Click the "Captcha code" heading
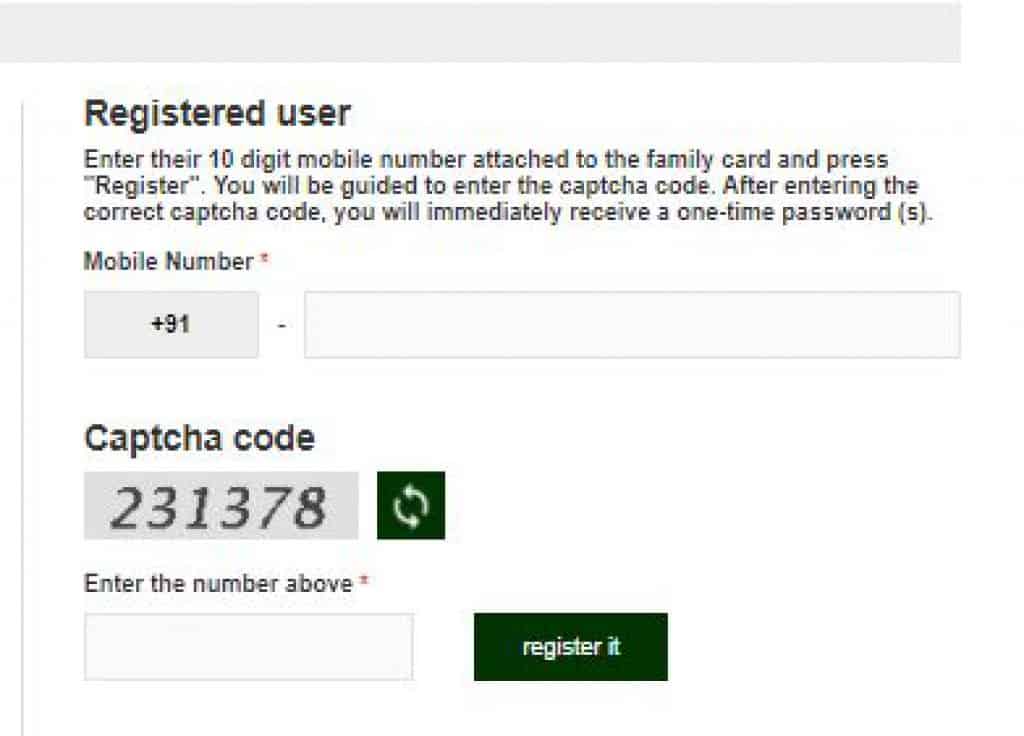The width and height of the screenshot is (1024, 736). 199,438
